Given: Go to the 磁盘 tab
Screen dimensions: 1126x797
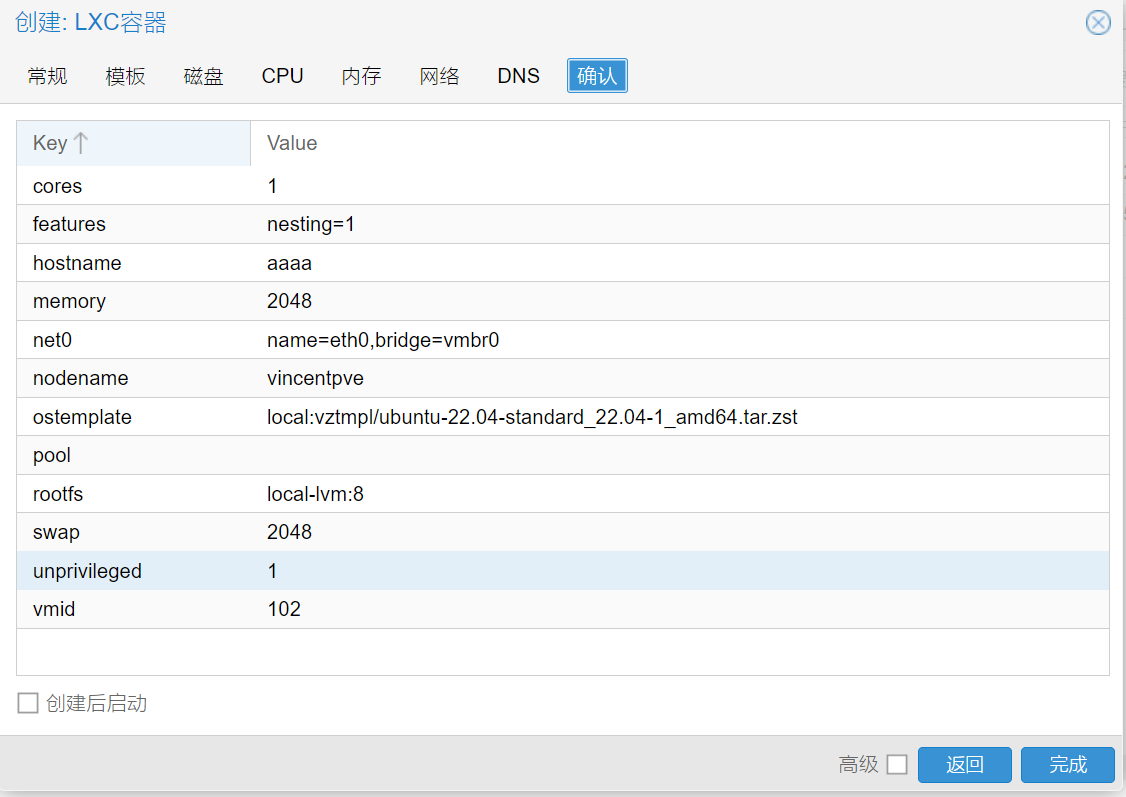Looking at the screenshot, I should click(x=204, y=76).
